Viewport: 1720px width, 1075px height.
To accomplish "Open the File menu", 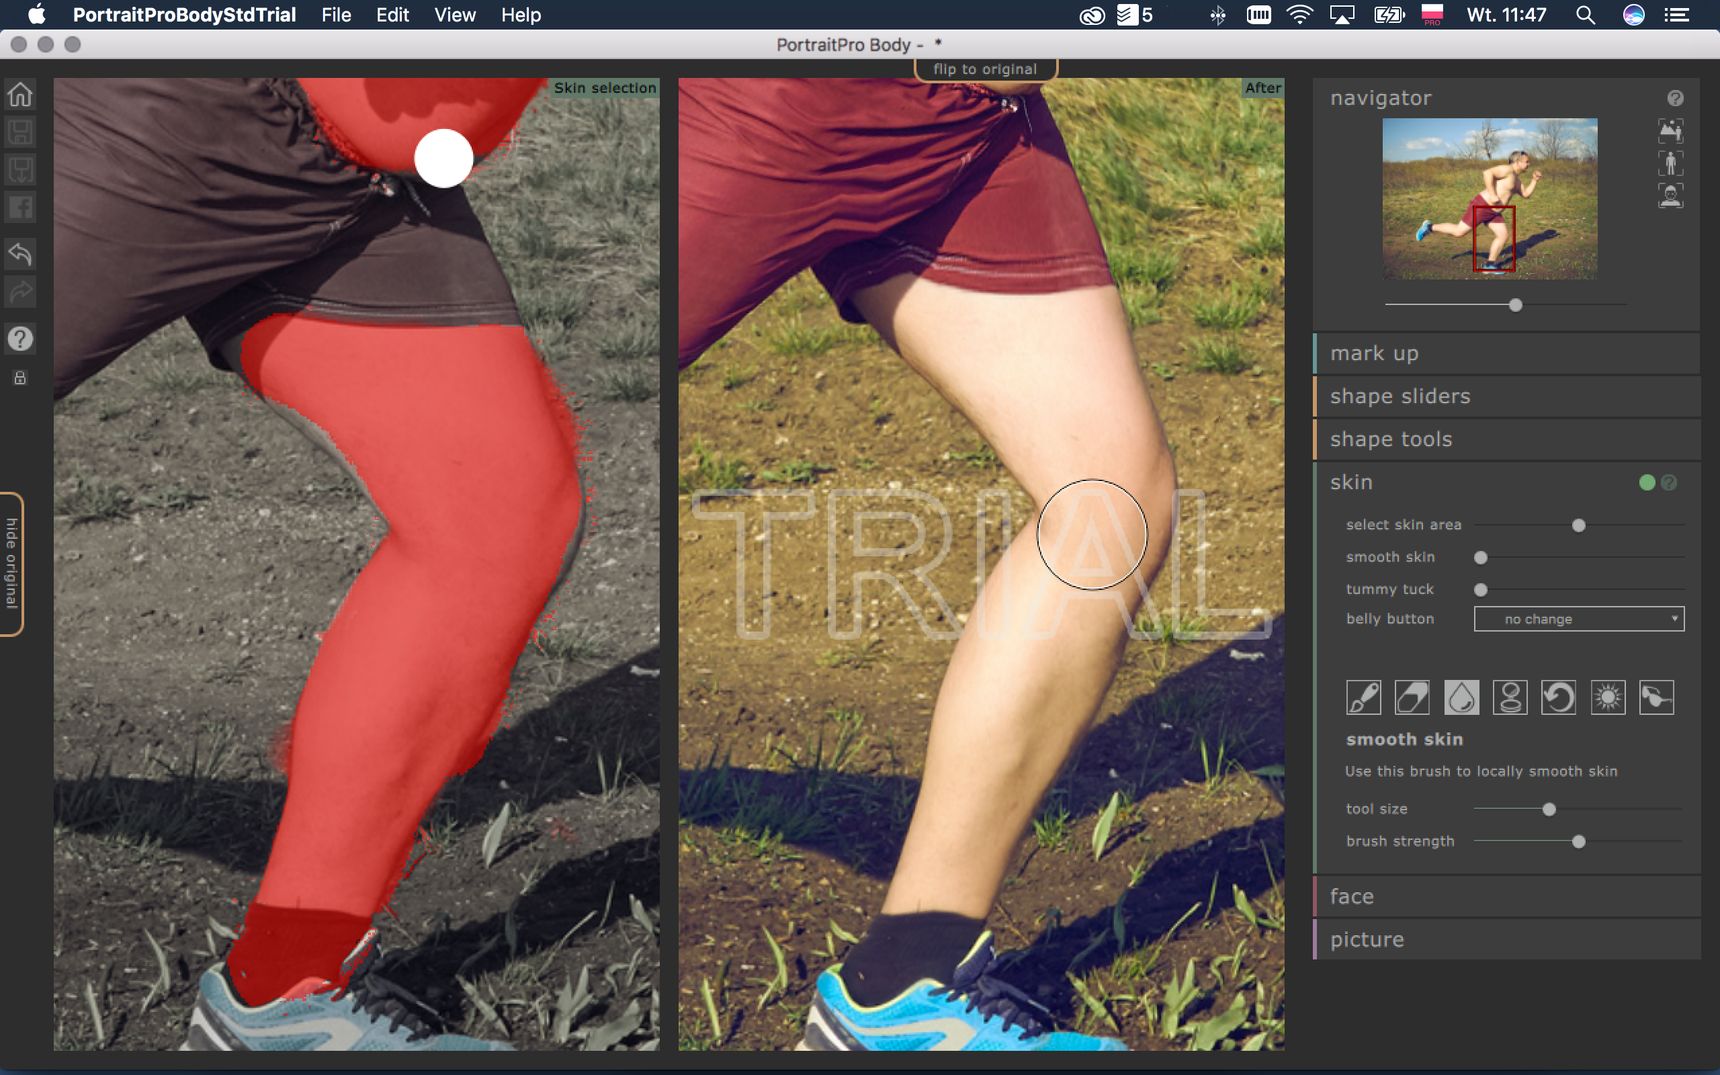I will (336, 15).
